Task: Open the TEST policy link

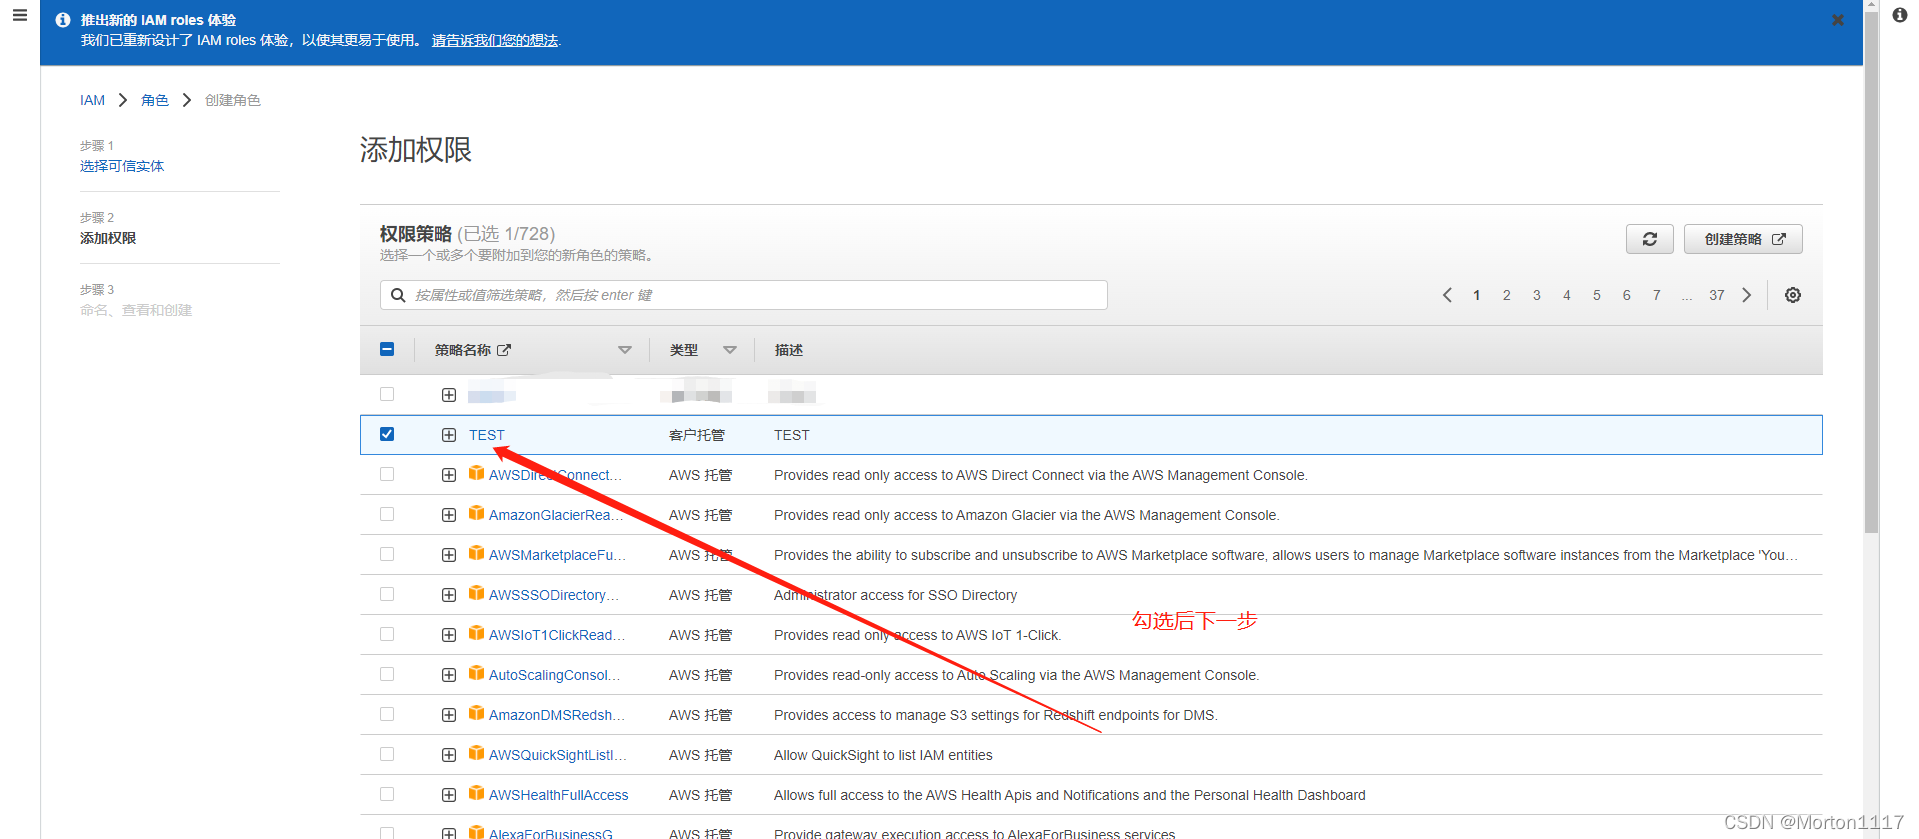Action: (487, 435)
